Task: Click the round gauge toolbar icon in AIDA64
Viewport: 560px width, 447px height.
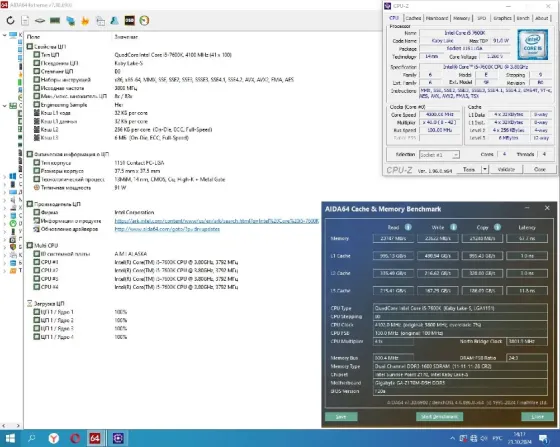Action: (144, 21)
